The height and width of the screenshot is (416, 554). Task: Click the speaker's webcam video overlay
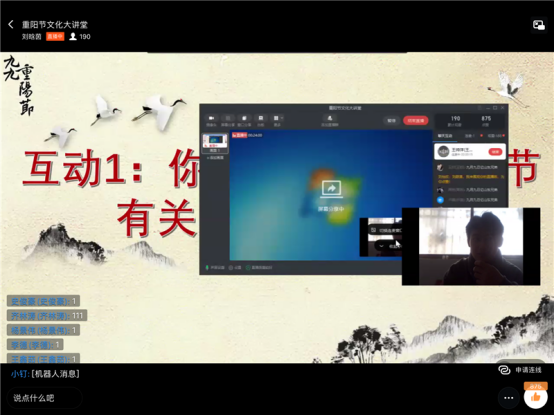471,246
